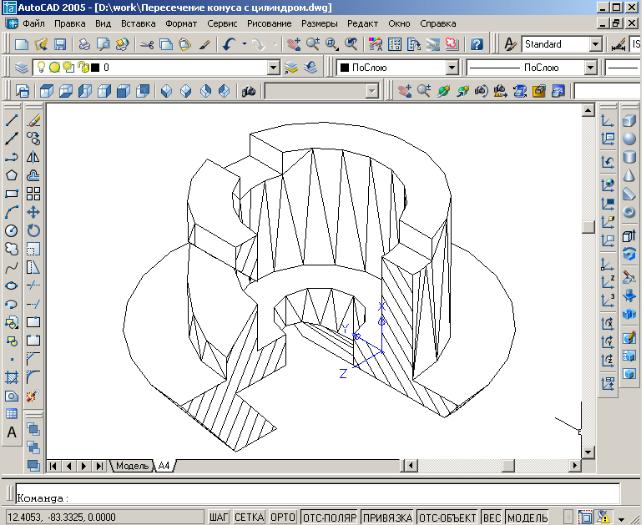642x525 pixels.
Task: Open the Файл menu
Action: 33,23
